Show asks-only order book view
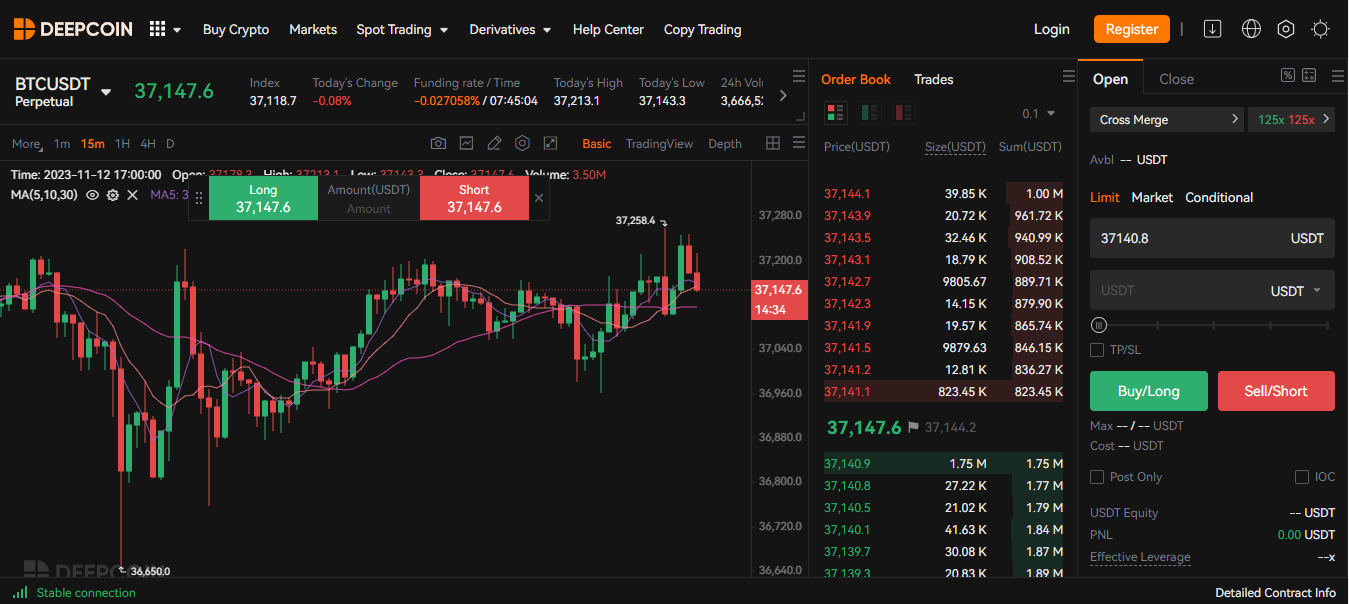1349x604 pixels. coord(903,112)
